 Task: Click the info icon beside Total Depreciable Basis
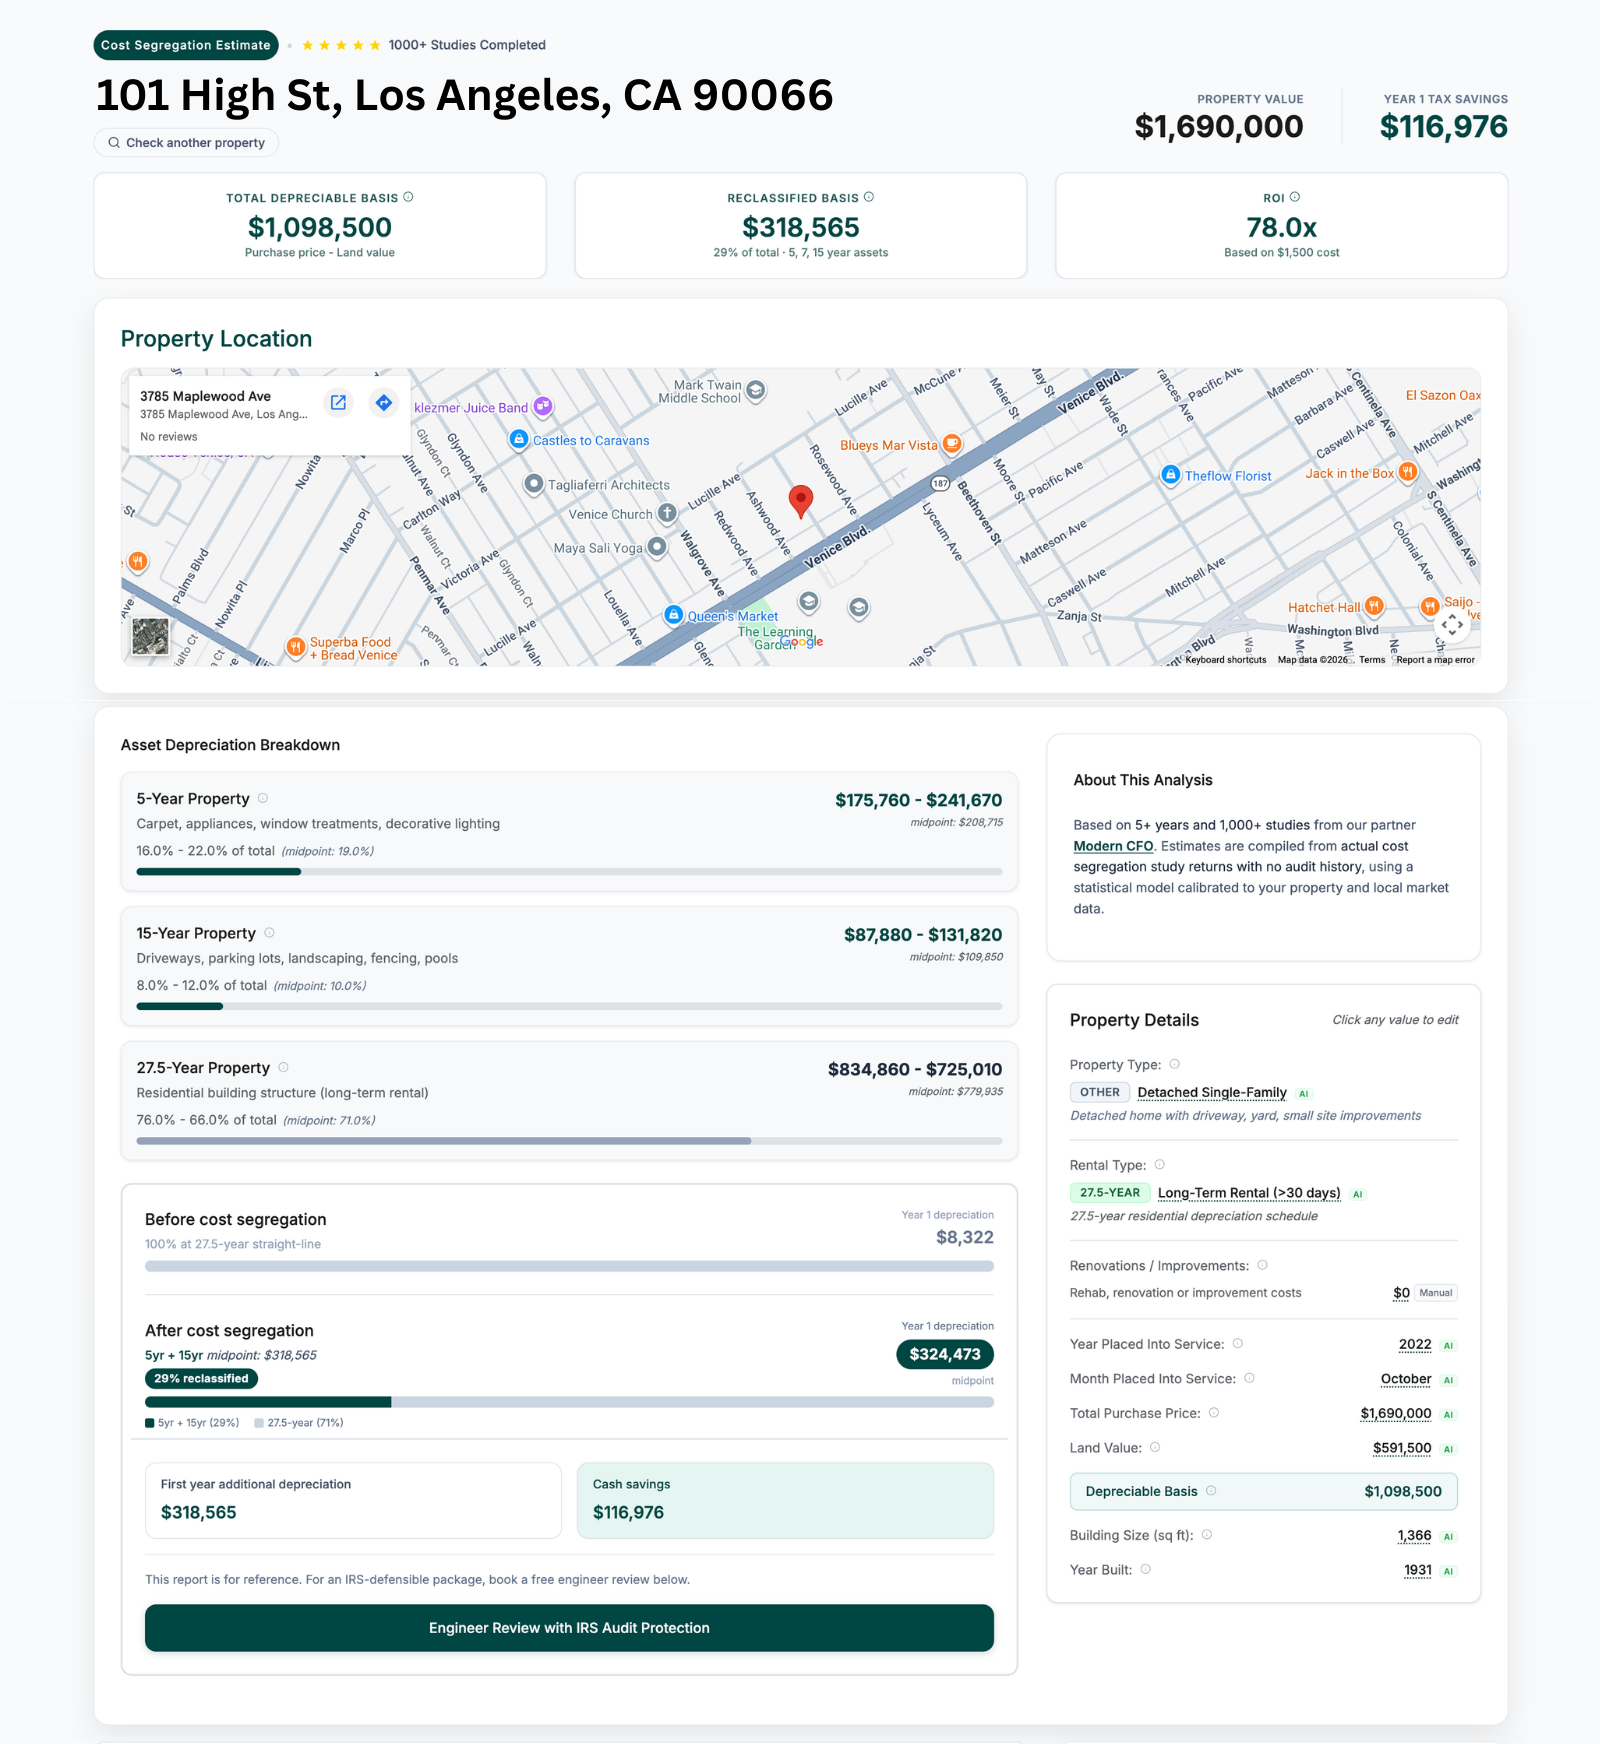pos(408,197)
